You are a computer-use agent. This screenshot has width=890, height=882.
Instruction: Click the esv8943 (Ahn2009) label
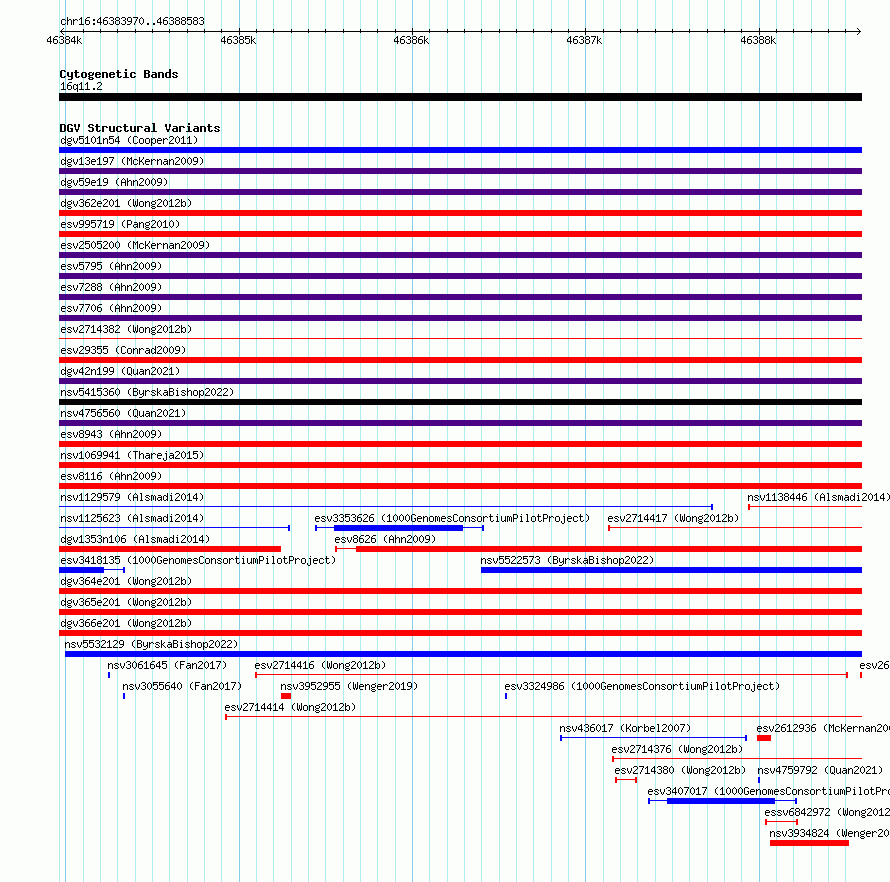(111, 434)
